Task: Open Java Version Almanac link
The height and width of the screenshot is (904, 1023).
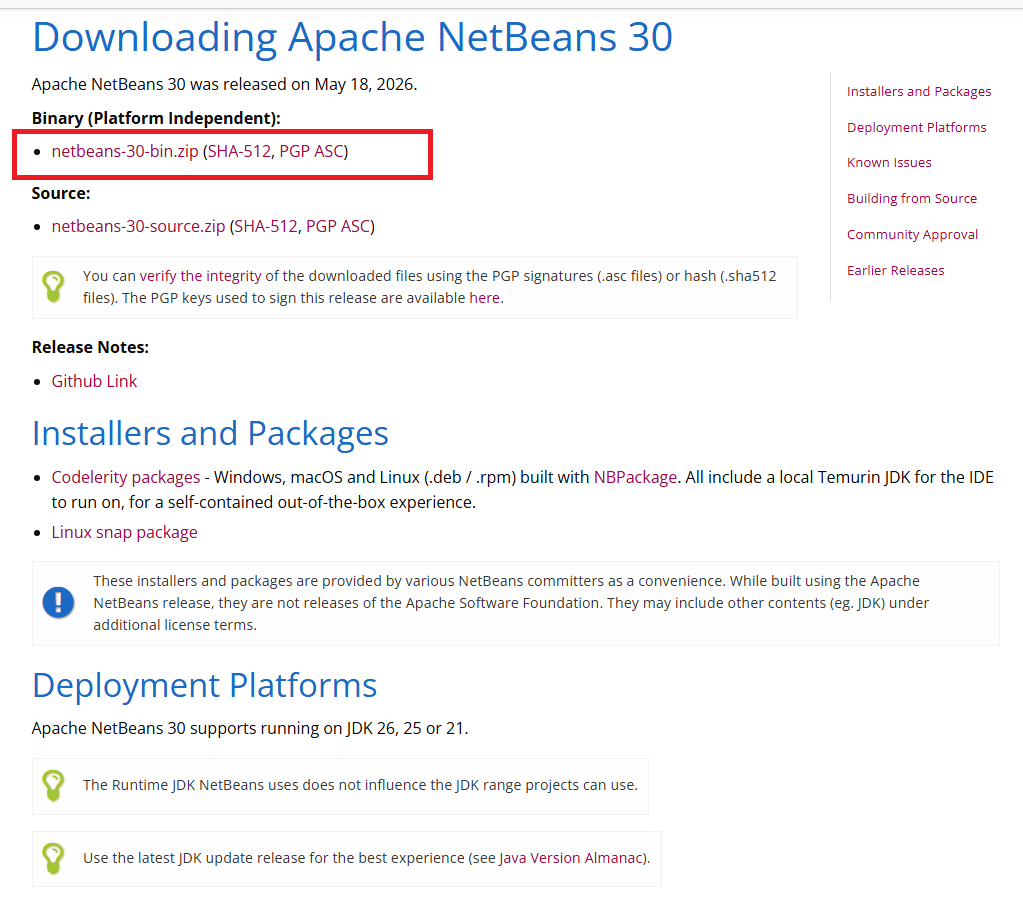Action: pos(572,858)
